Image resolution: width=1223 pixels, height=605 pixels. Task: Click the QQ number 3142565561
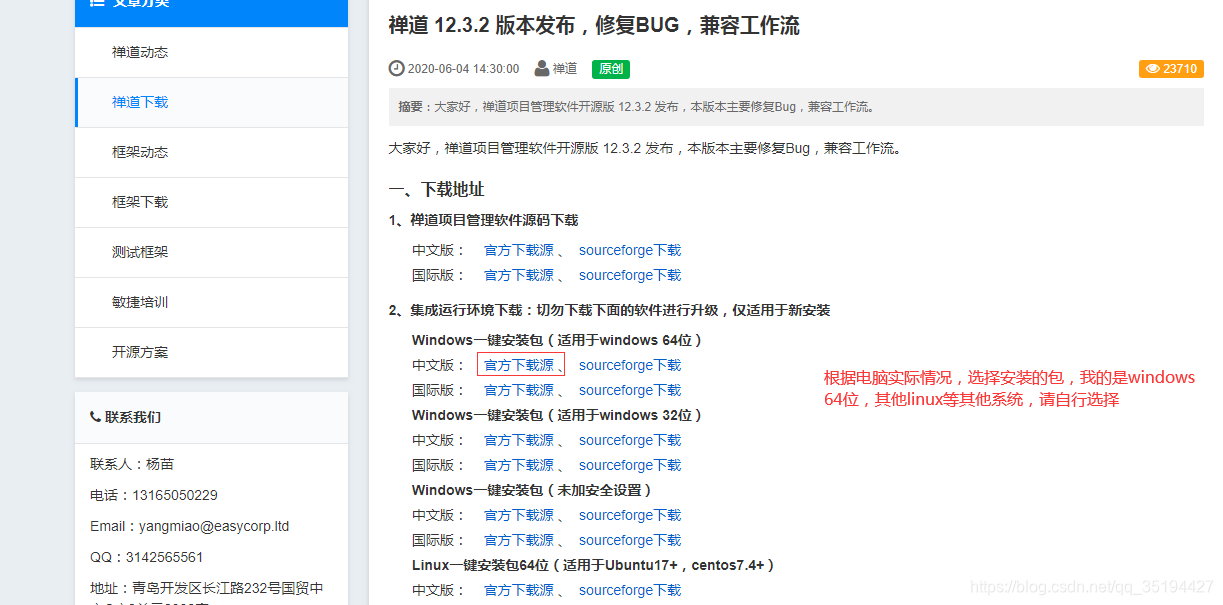[165, 557]
